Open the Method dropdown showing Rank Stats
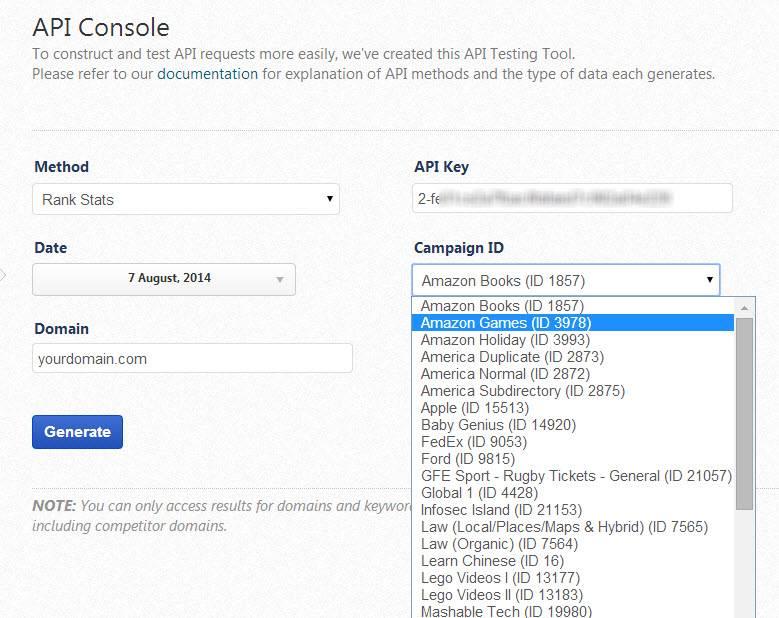The height and width of the screenshot is (618, 779). [x=186, y=199]
